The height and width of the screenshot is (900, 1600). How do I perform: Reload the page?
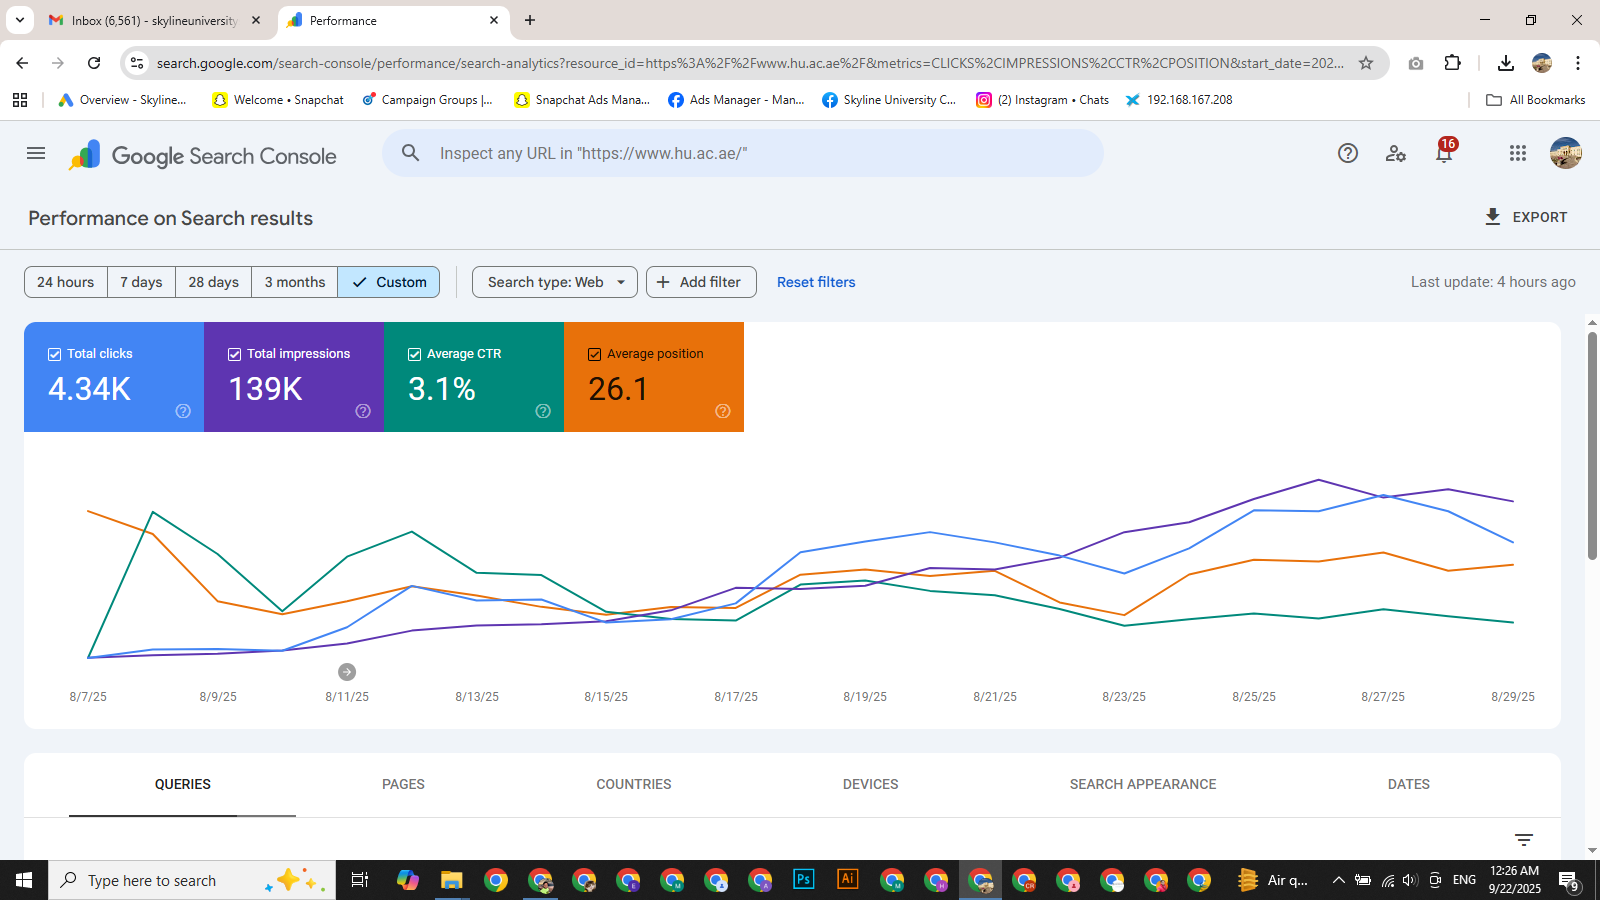(94, 63)
